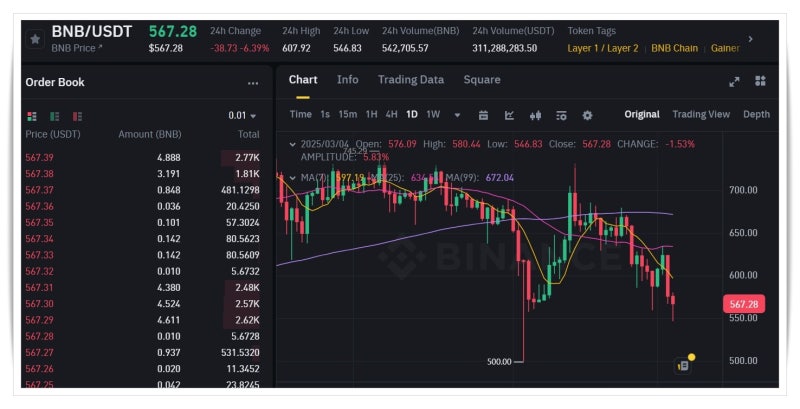Viewport: 800px width, 409px height.
Task: Open the 0.01 price precision dropdown
Action: 241,116
